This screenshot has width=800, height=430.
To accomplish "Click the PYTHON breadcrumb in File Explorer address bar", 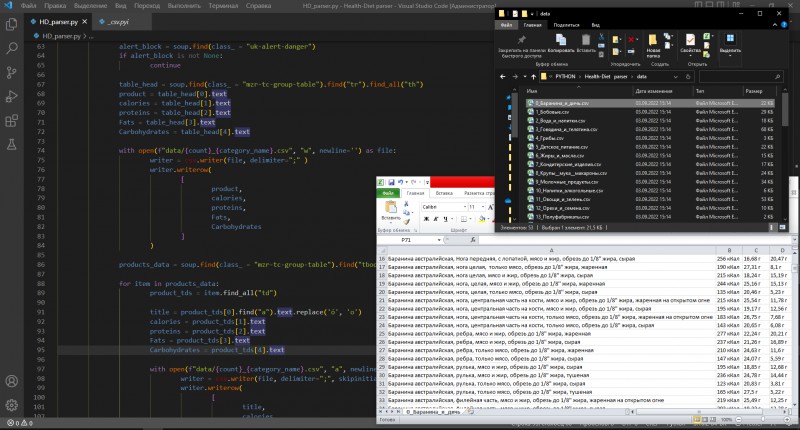I will click(565, 77).
